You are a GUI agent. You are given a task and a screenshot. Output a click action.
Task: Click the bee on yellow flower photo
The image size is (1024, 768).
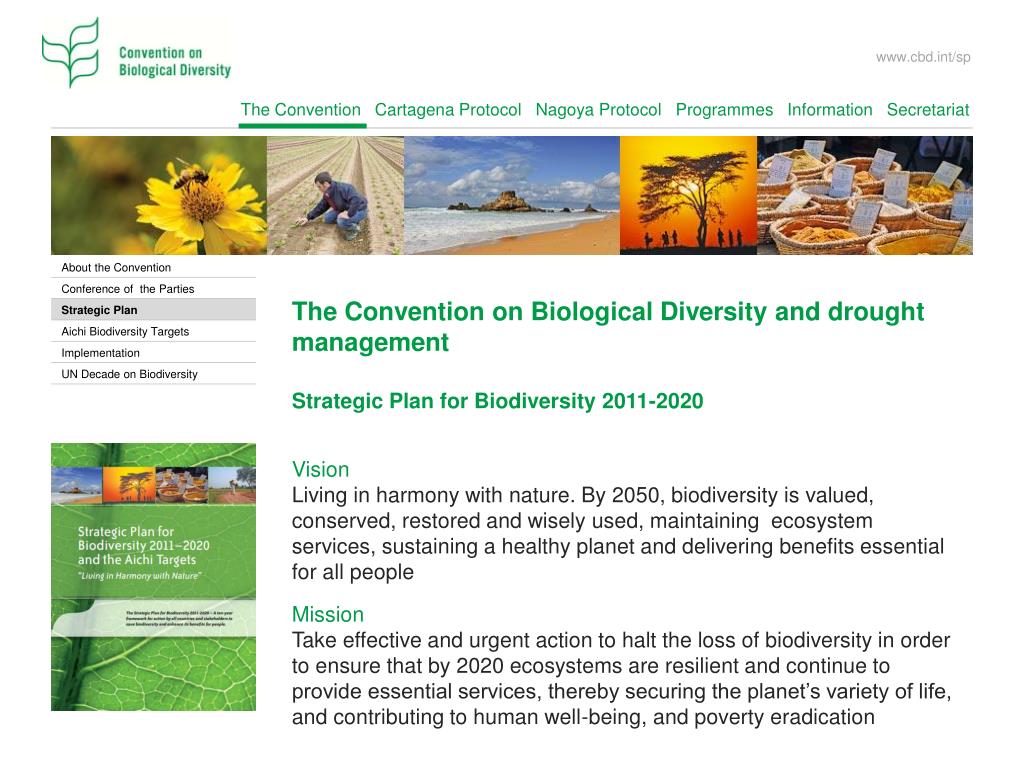tap(159, 195)
